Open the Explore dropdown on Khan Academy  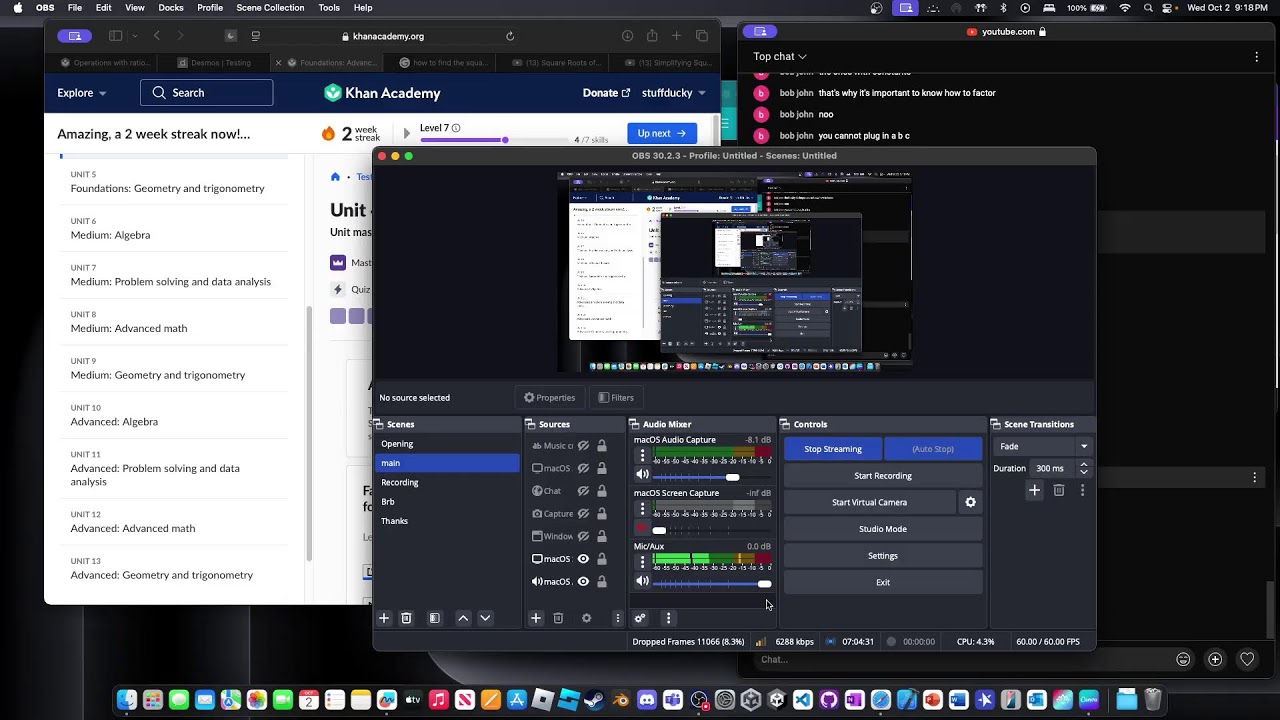[x=82, y=93]
